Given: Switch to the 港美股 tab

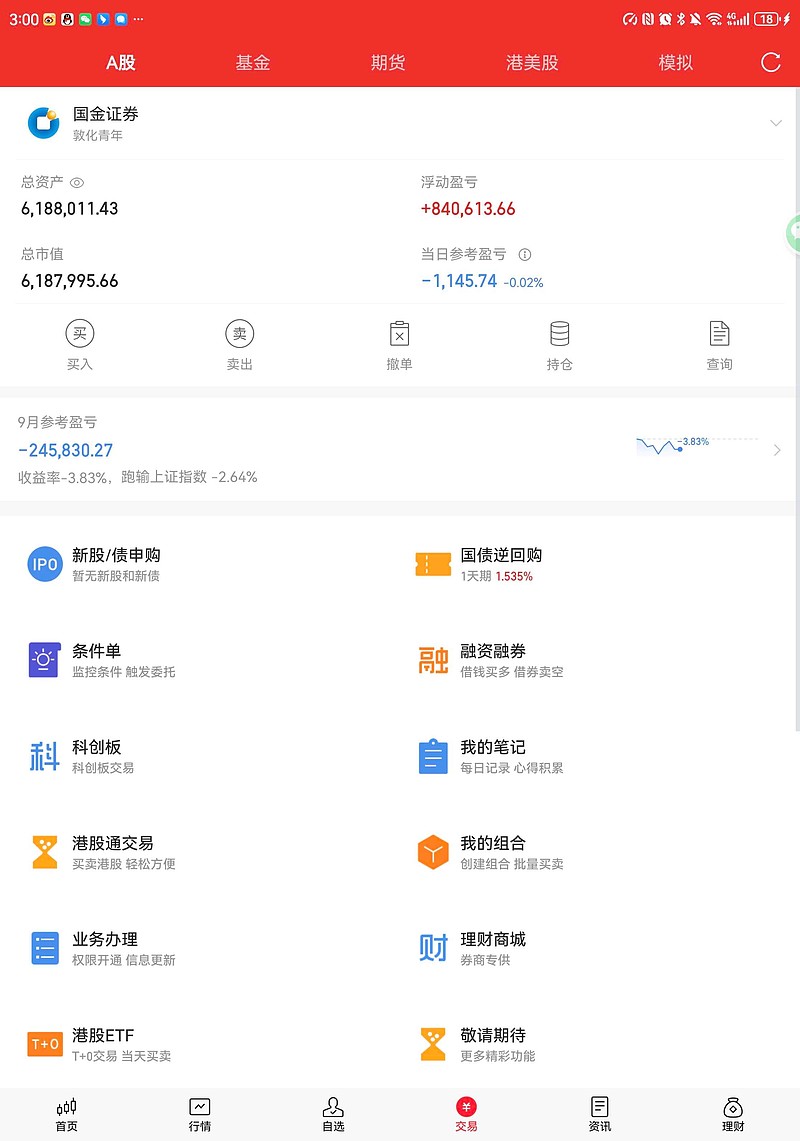Looking at the screenshot, I should pyautogui.click(x=532, y=63).
